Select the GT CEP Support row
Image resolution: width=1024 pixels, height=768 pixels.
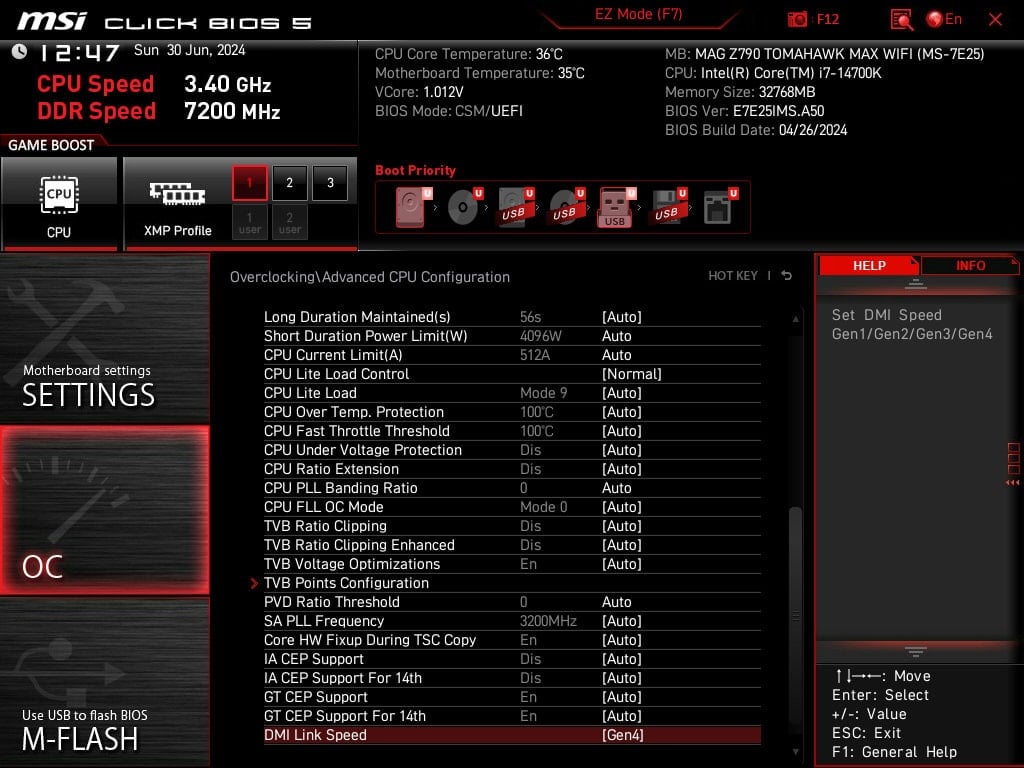(x=512, y=697)
